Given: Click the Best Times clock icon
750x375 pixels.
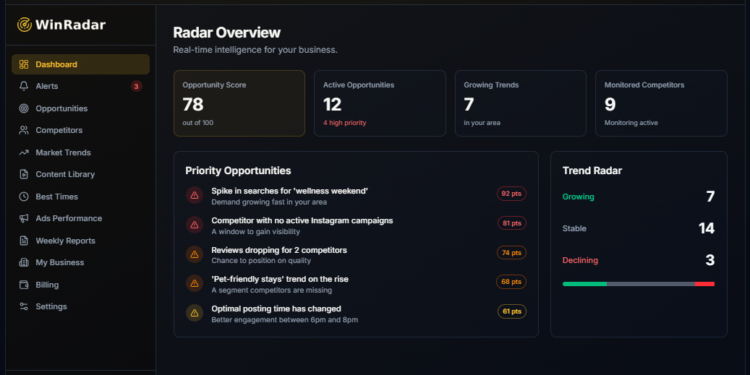Looking at the screenshot, I should click(23, 197).
